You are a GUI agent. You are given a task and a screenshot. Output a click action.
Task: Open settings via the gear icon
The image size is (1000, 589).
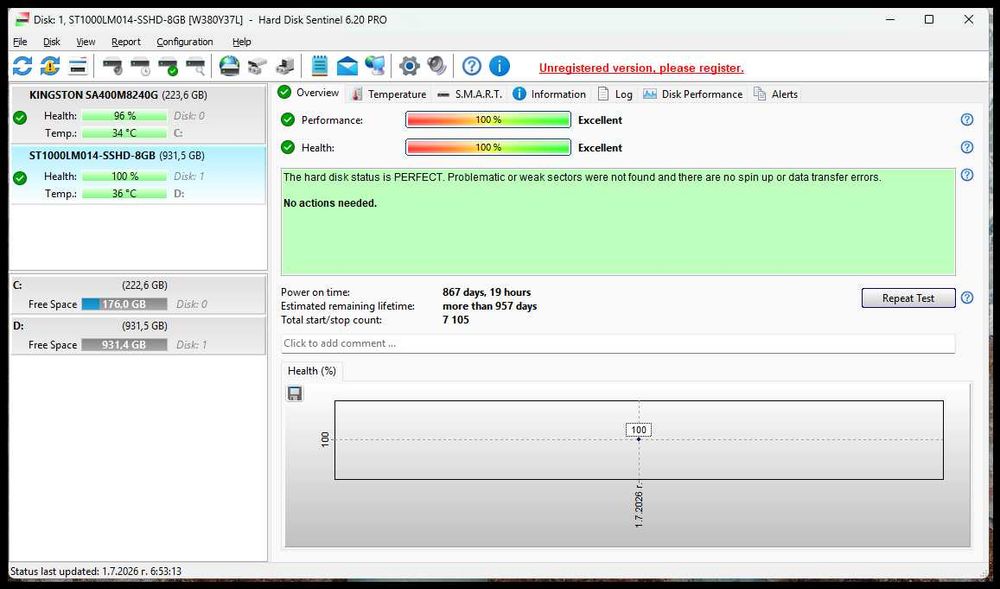coord(409,66)
